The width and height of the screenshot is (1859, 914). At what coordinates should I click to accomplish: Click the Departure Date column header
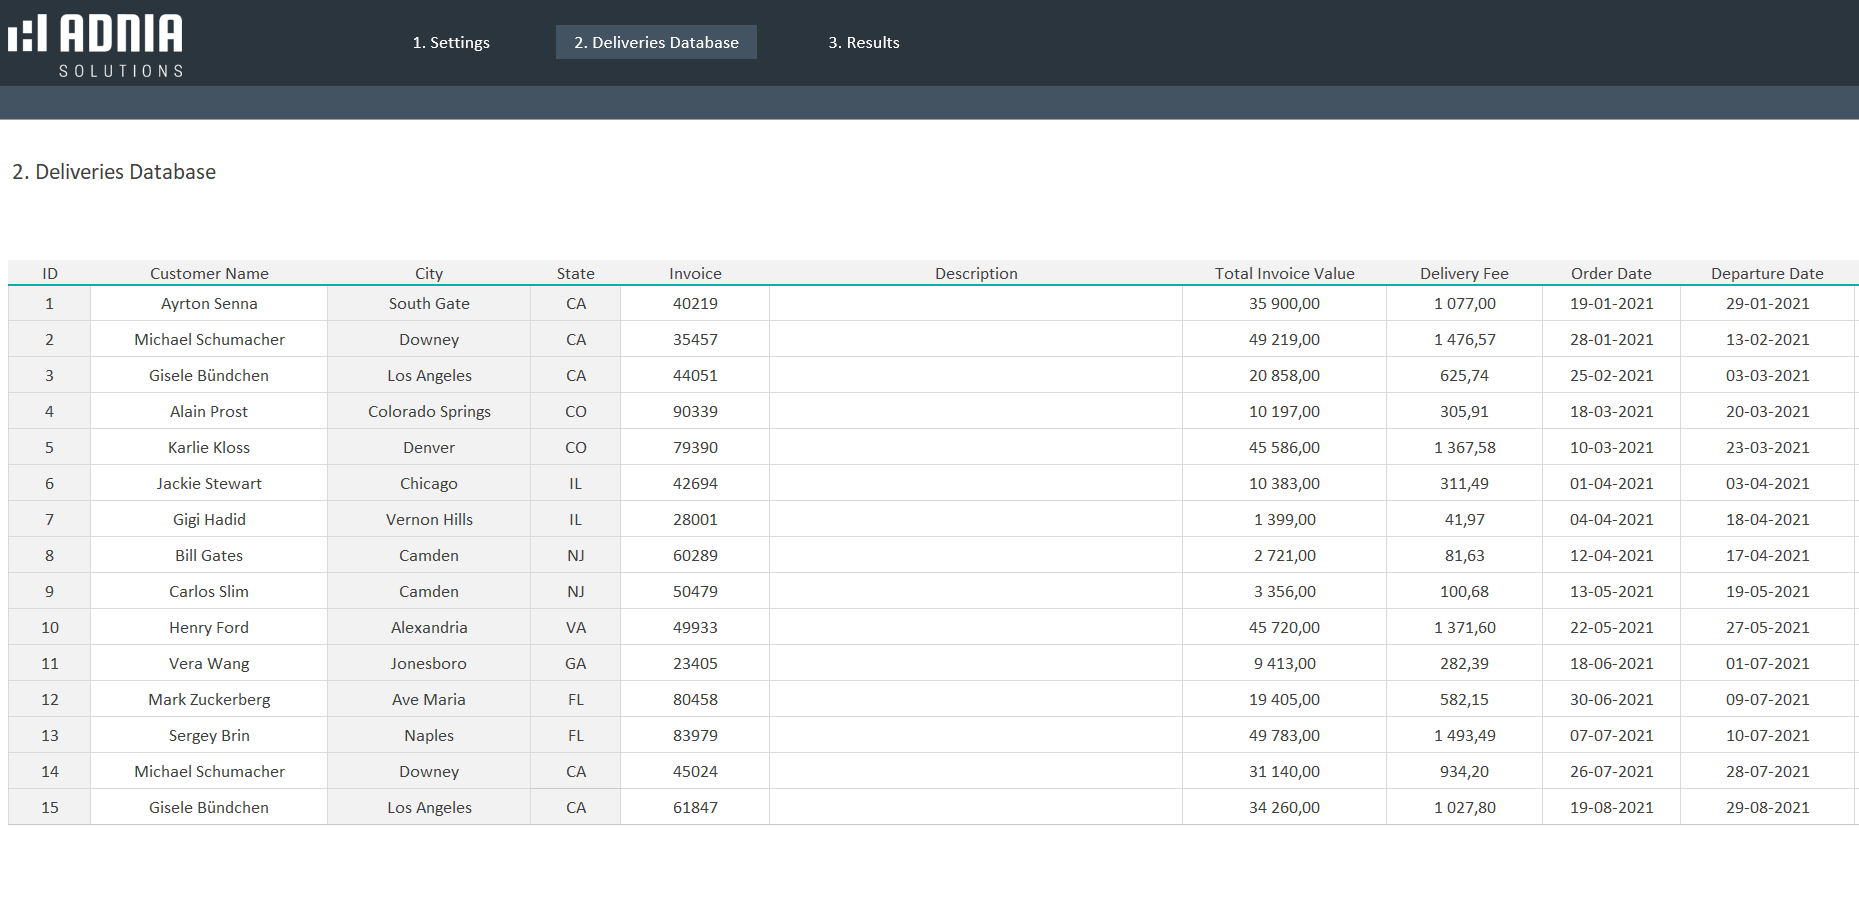click(1767, 273)
